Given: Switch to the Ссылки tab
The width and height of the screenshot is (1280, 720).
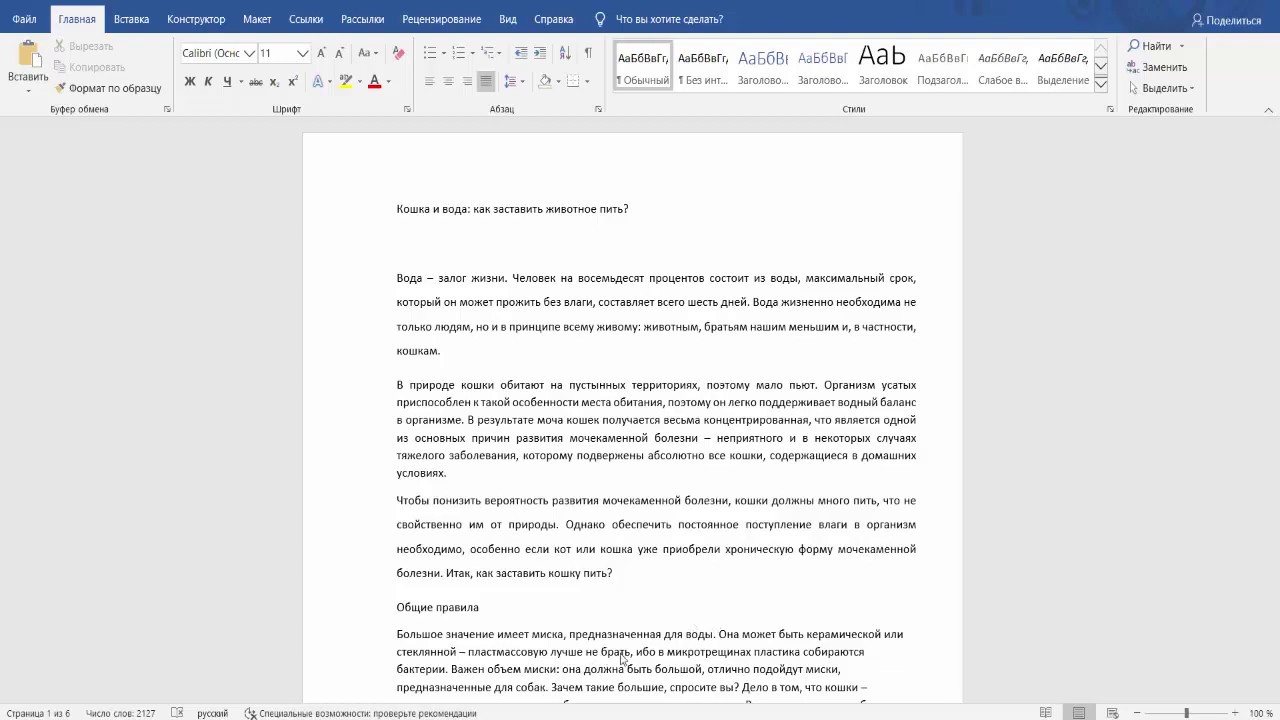Looking at the screenshot, I should pyautogui.click(x=306, y=19).
